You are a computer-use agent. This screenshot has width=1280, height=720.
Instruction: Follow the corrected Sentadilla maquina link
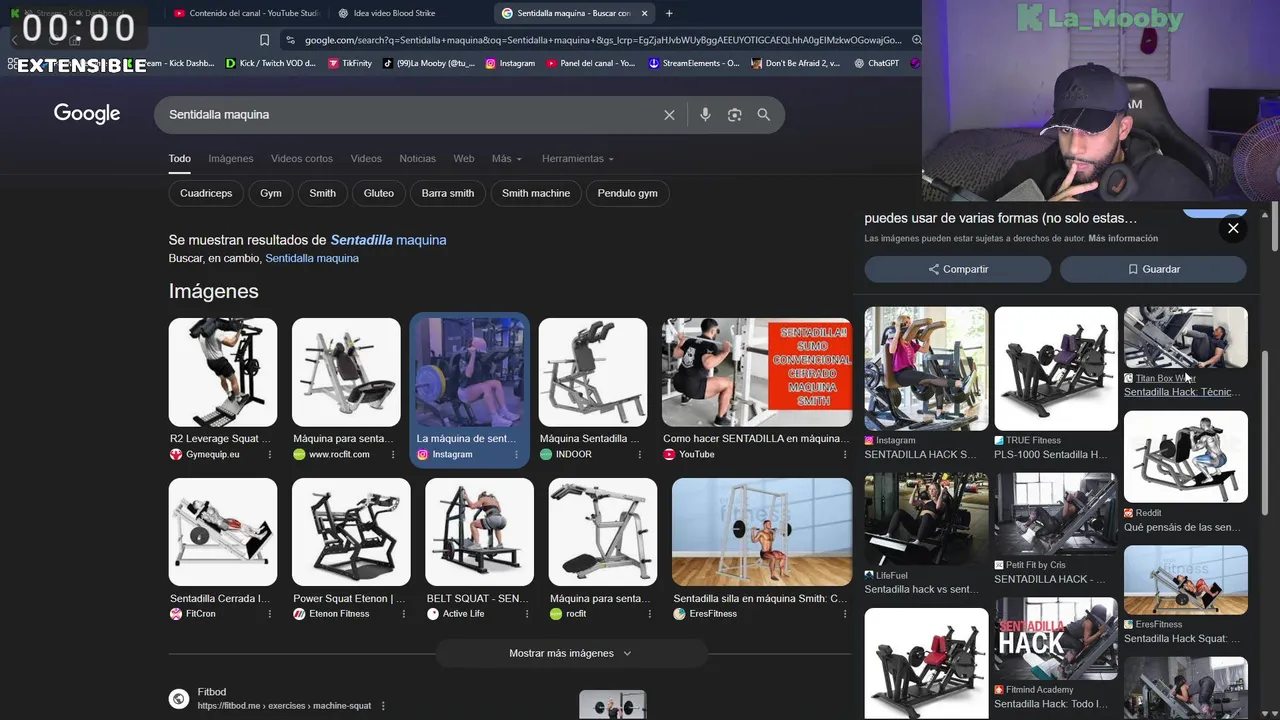click(x=388, y=240)
